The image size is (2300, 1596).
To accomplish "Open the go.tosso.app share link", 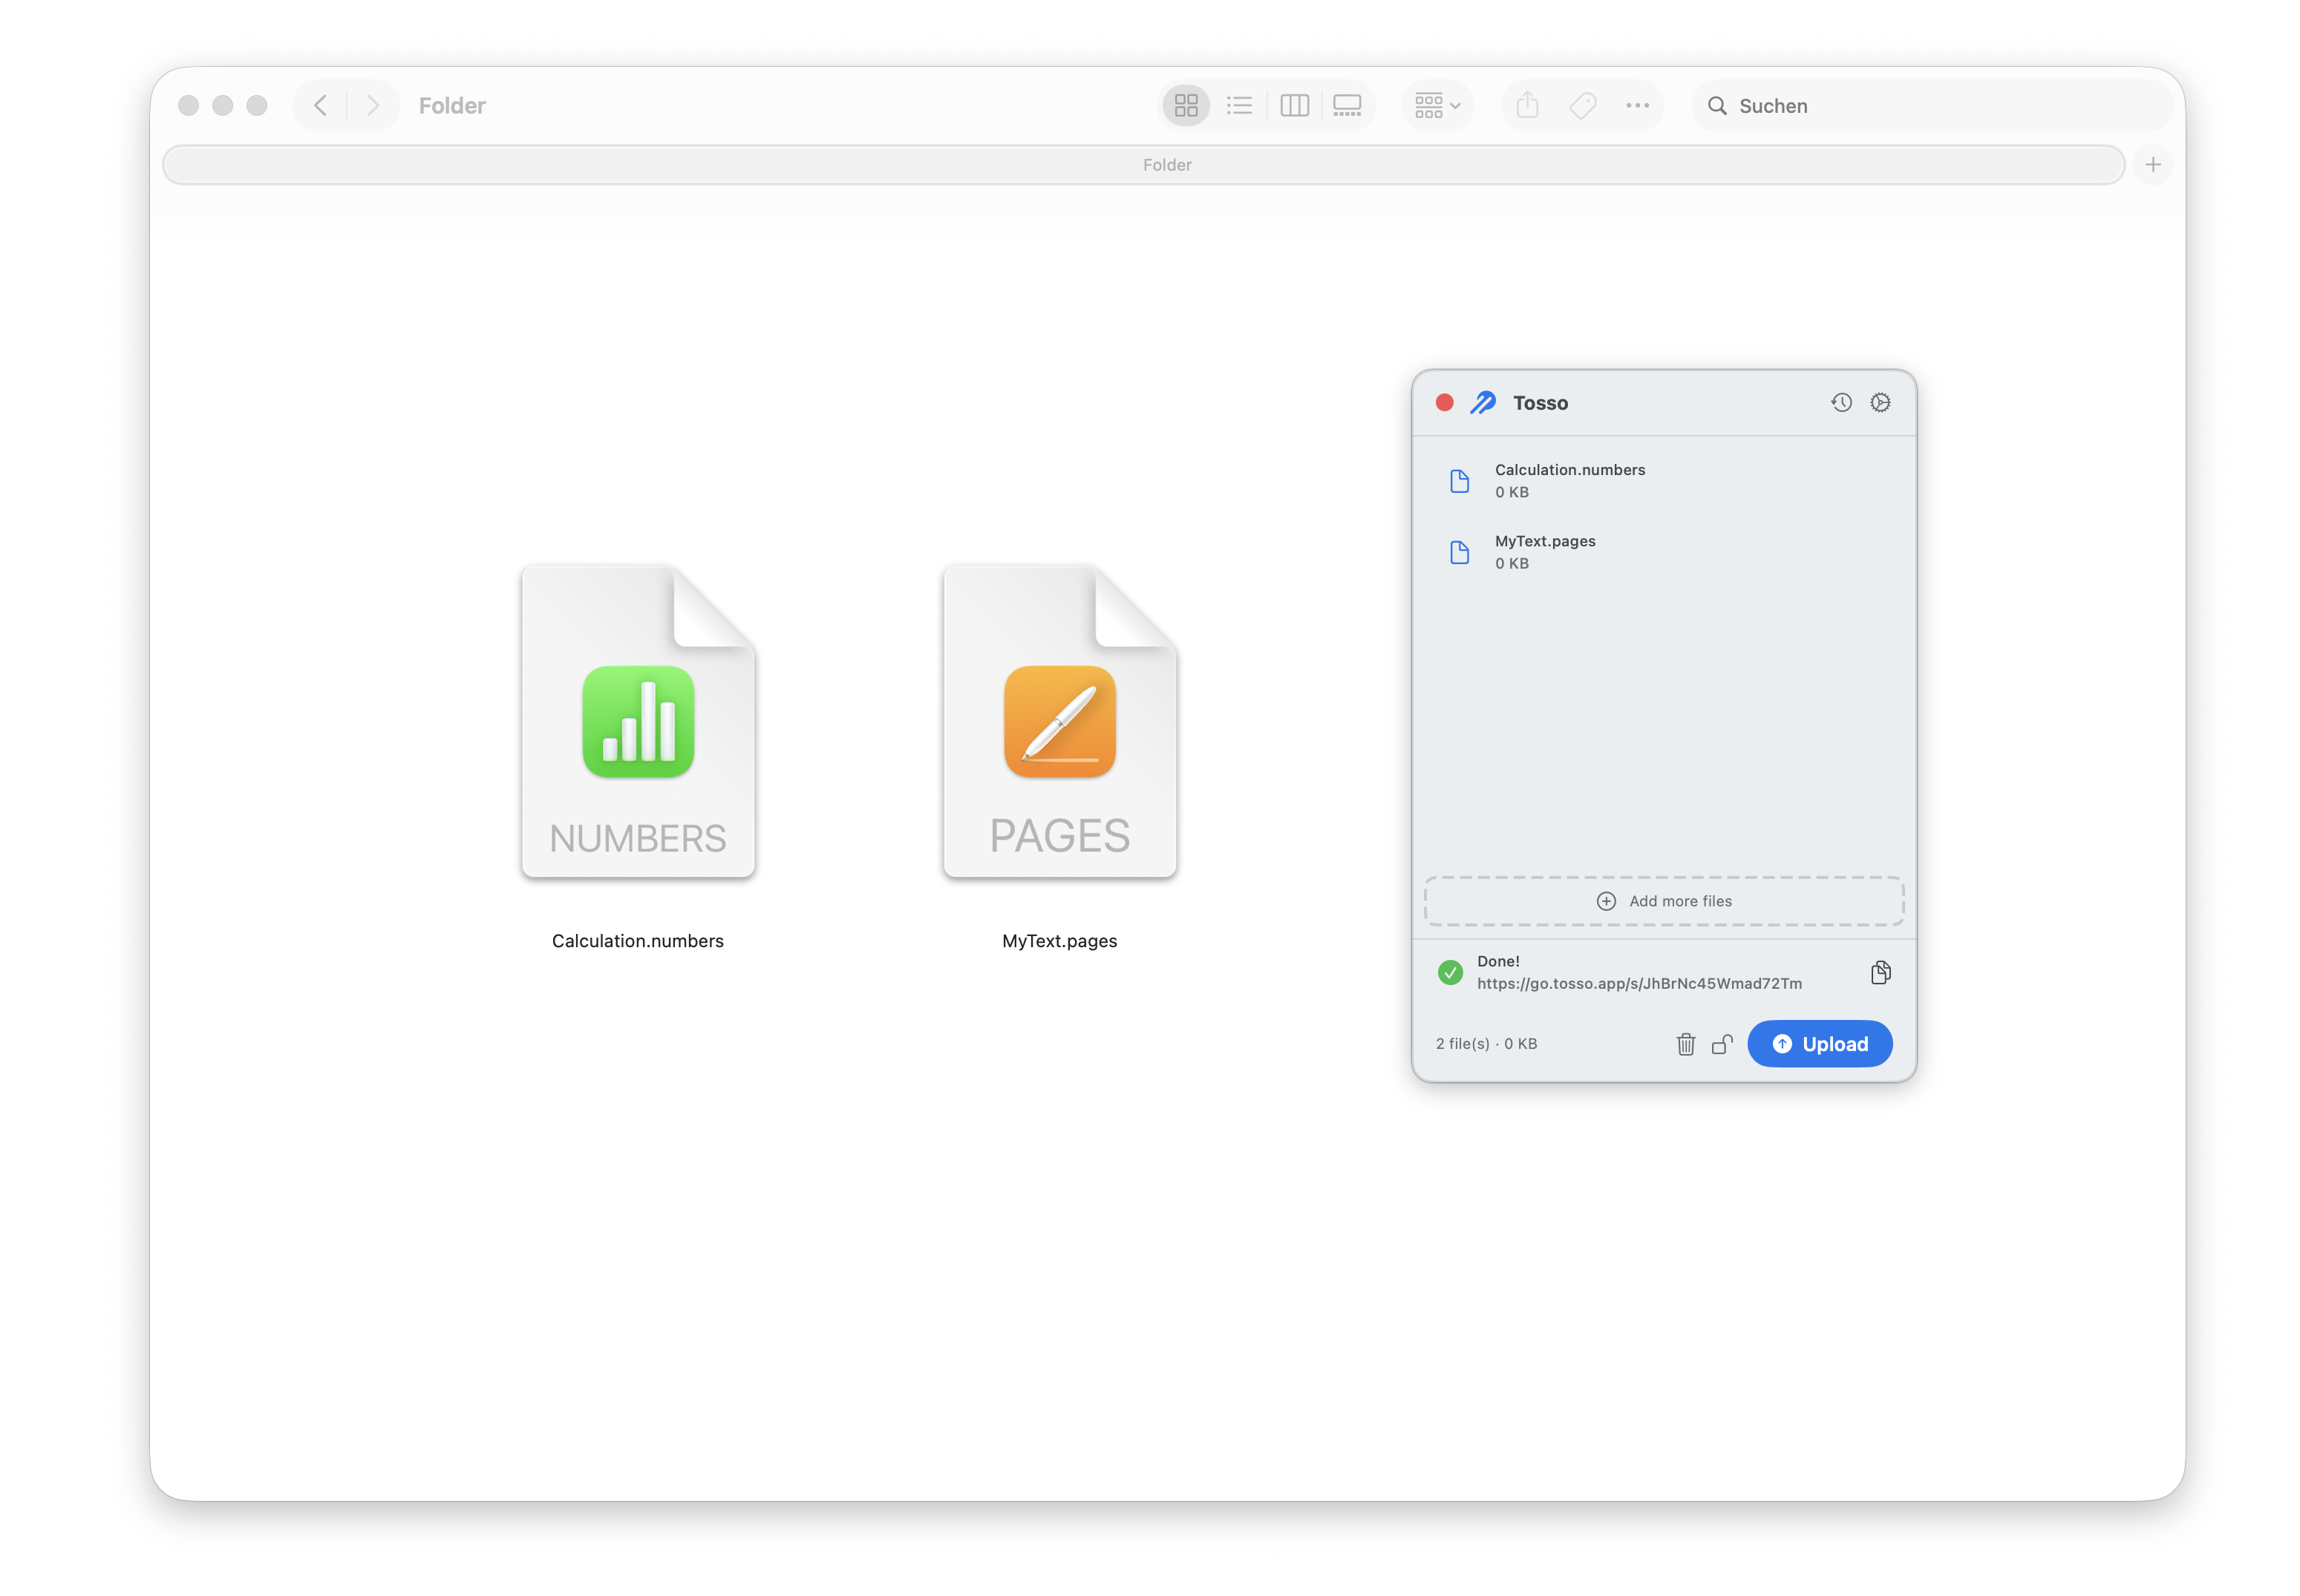I will pyautogui.click(x=1640, y=983).
